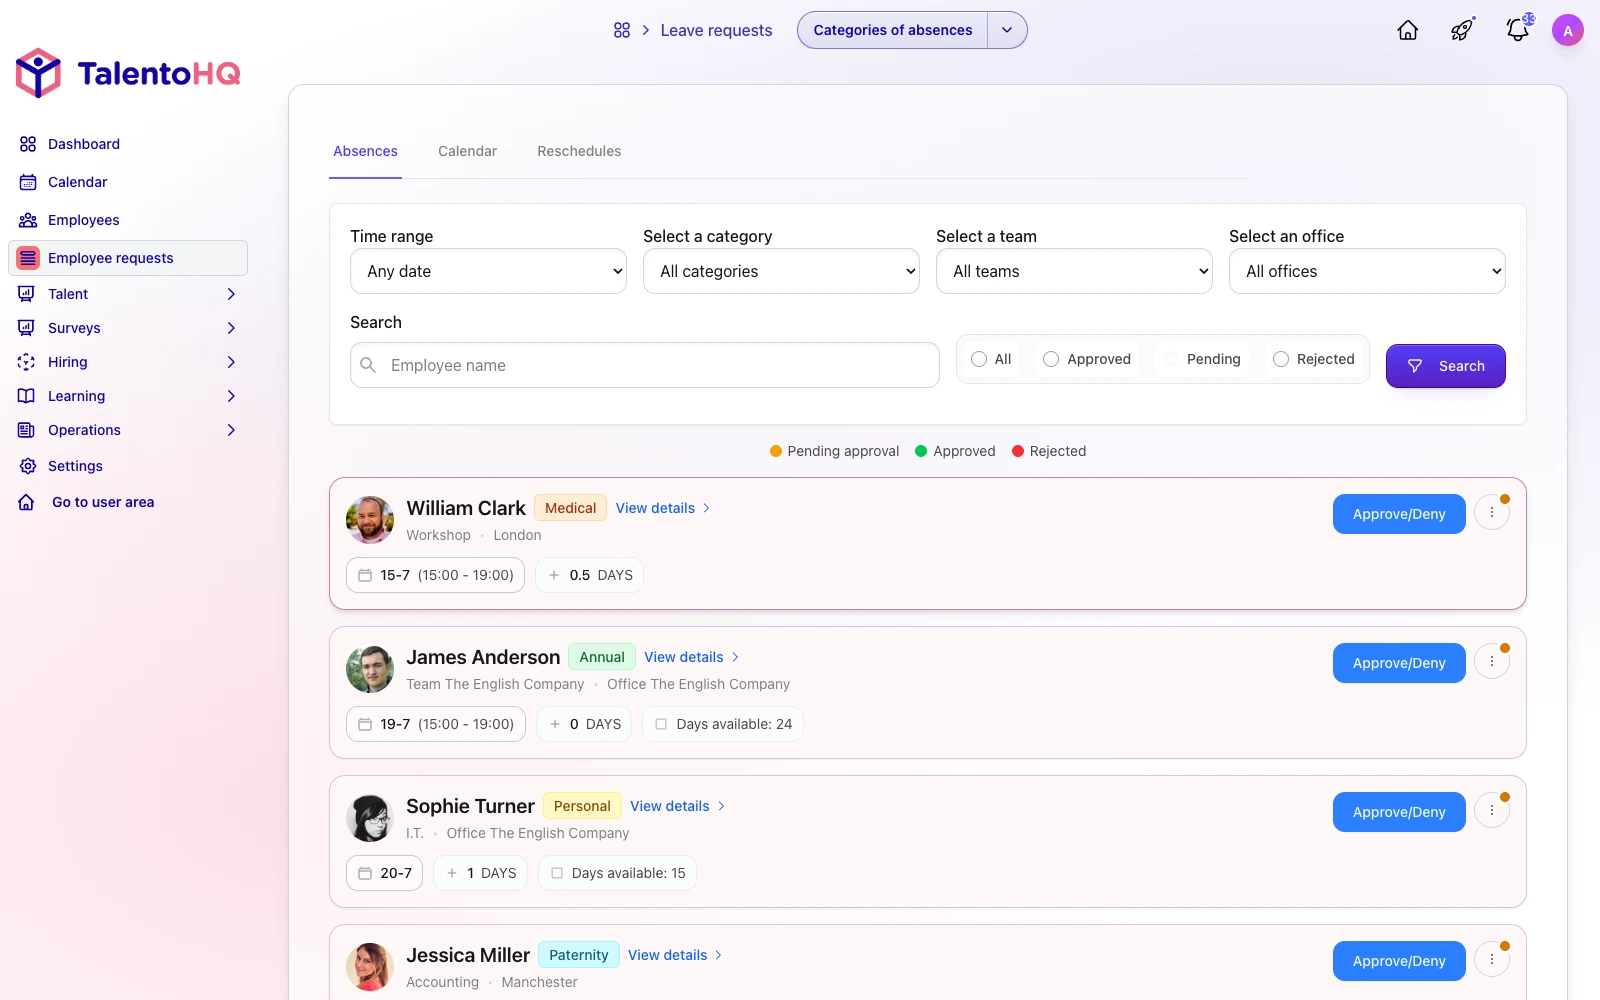
Task: Click the Leave requests breadcrumb
Action: click(716, 30)
